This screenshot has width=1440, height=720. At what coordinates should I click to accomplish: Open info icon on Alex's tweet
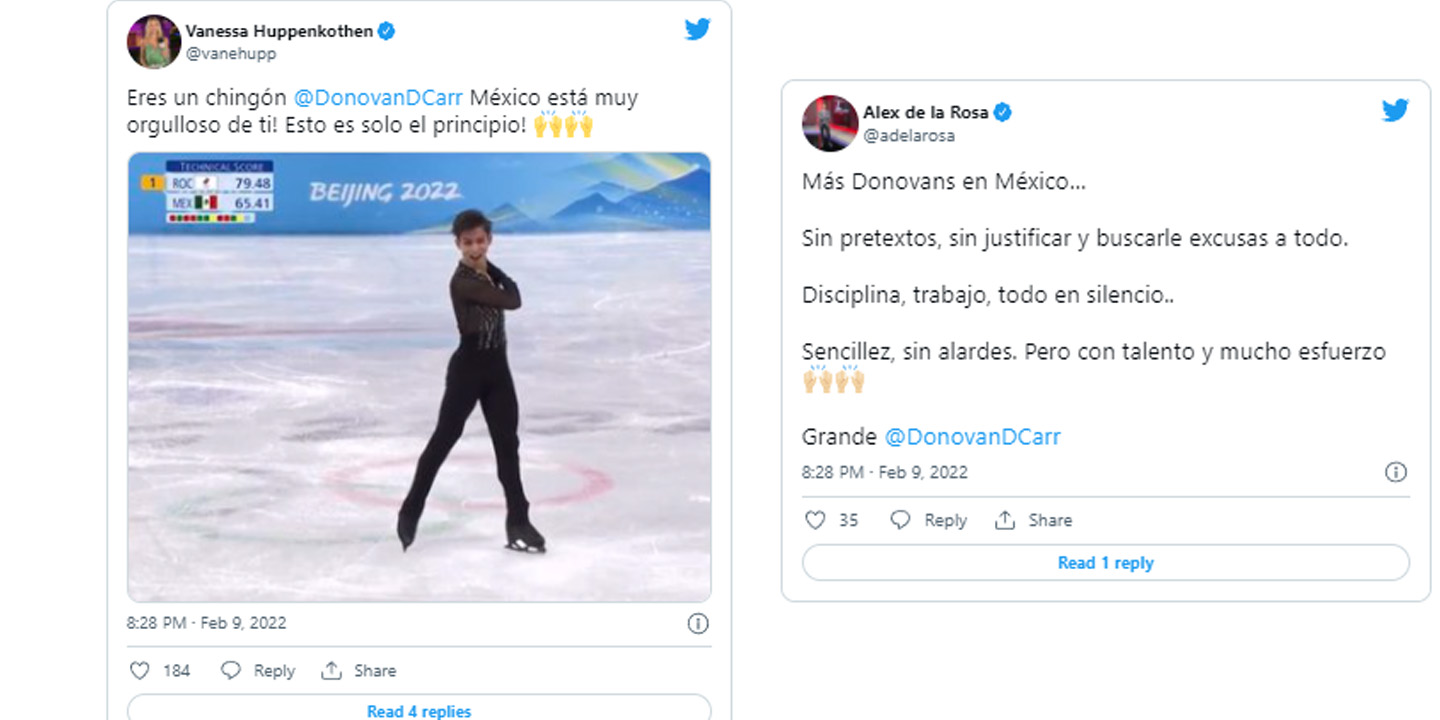(1396, 472)
